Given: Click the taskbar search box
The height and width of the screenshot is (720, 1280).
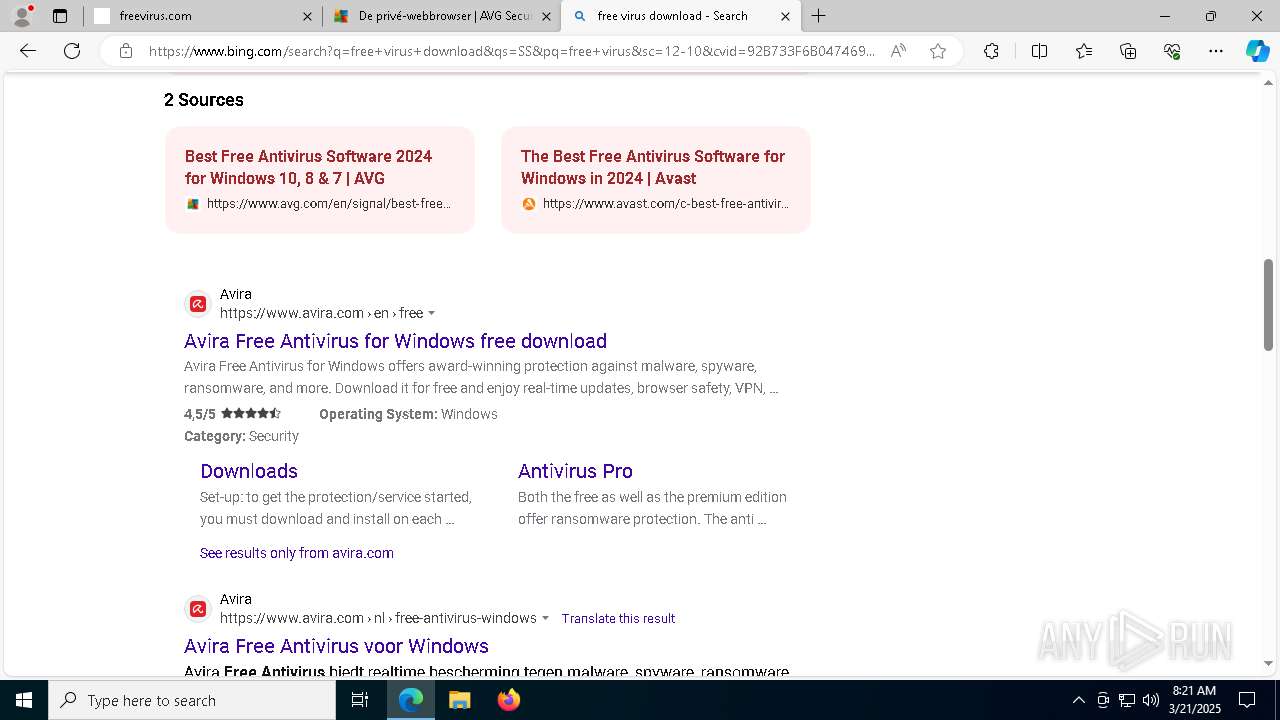Looking at the screenshot, I should click(192, 700).
